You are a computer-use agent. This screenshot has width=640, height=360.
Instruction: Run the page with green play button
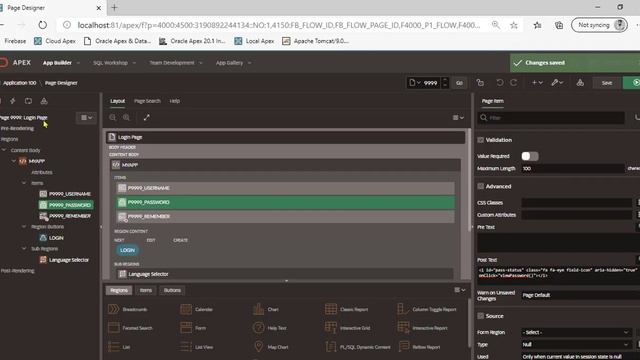click(x=632, y=83)
